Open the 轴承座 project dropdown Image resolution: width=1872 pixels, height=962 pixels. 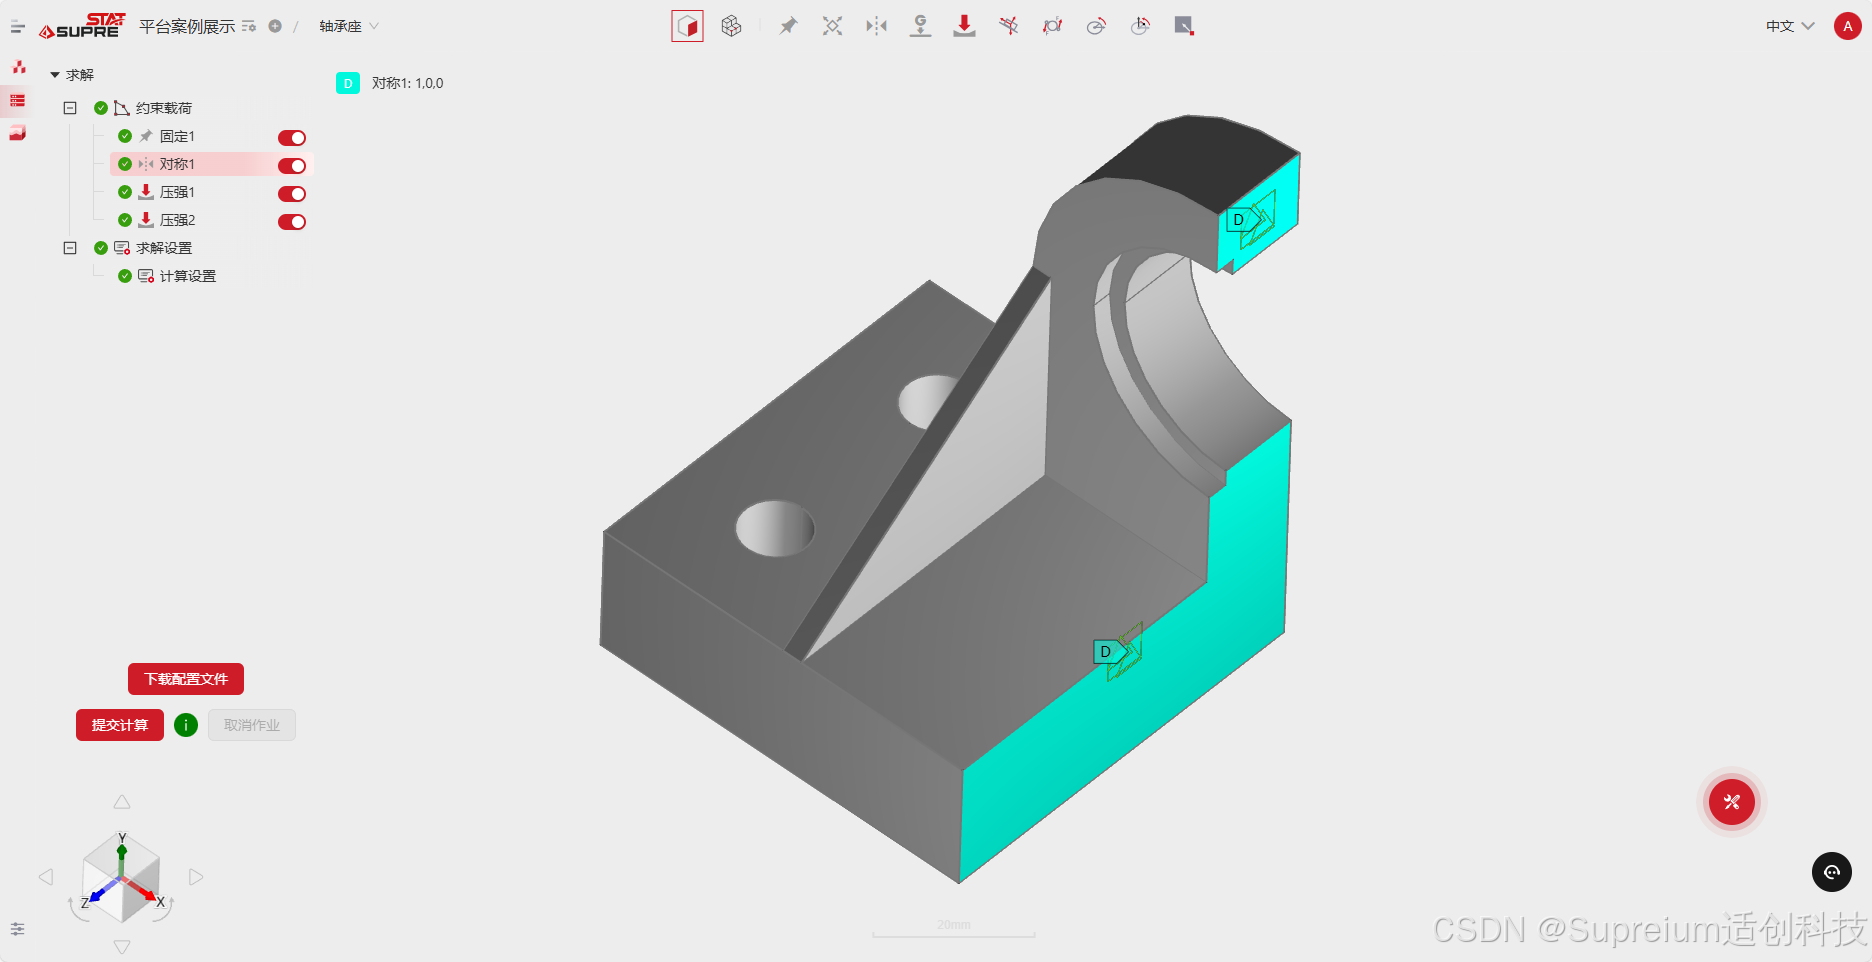349,26
